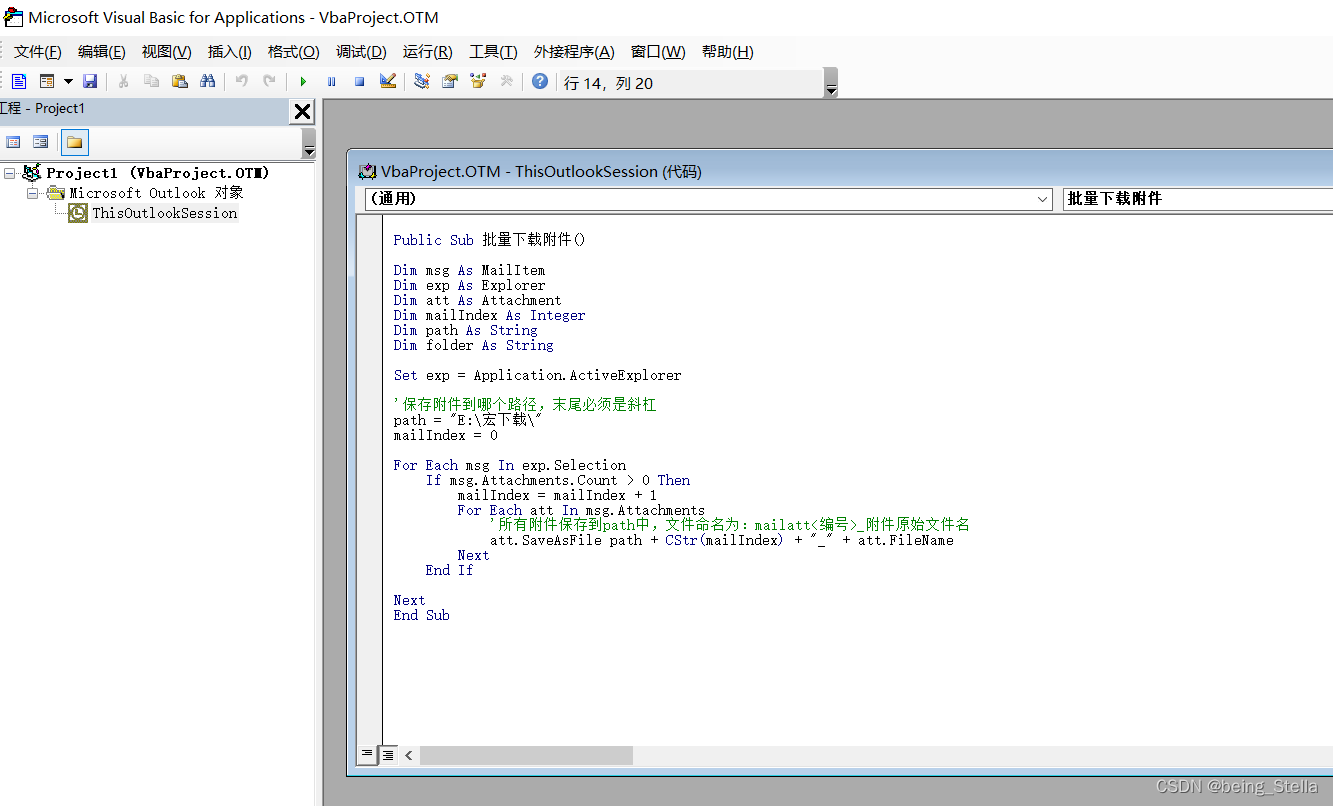Click the att.SaveAsFile code line
The width and height of the screenshot is (1333, 806).
coord(721,540)
